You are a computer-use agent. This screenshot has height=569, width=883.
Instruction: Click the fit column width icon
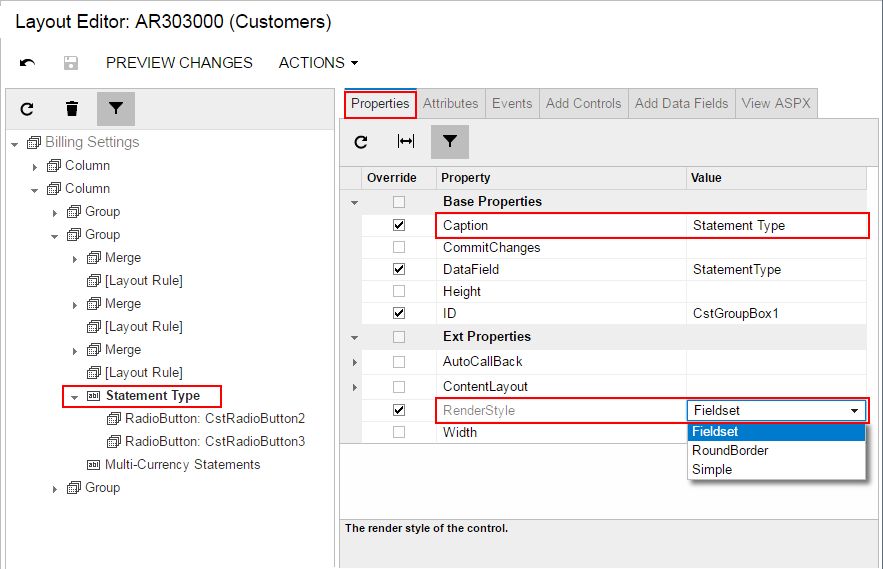pos(406,142)
